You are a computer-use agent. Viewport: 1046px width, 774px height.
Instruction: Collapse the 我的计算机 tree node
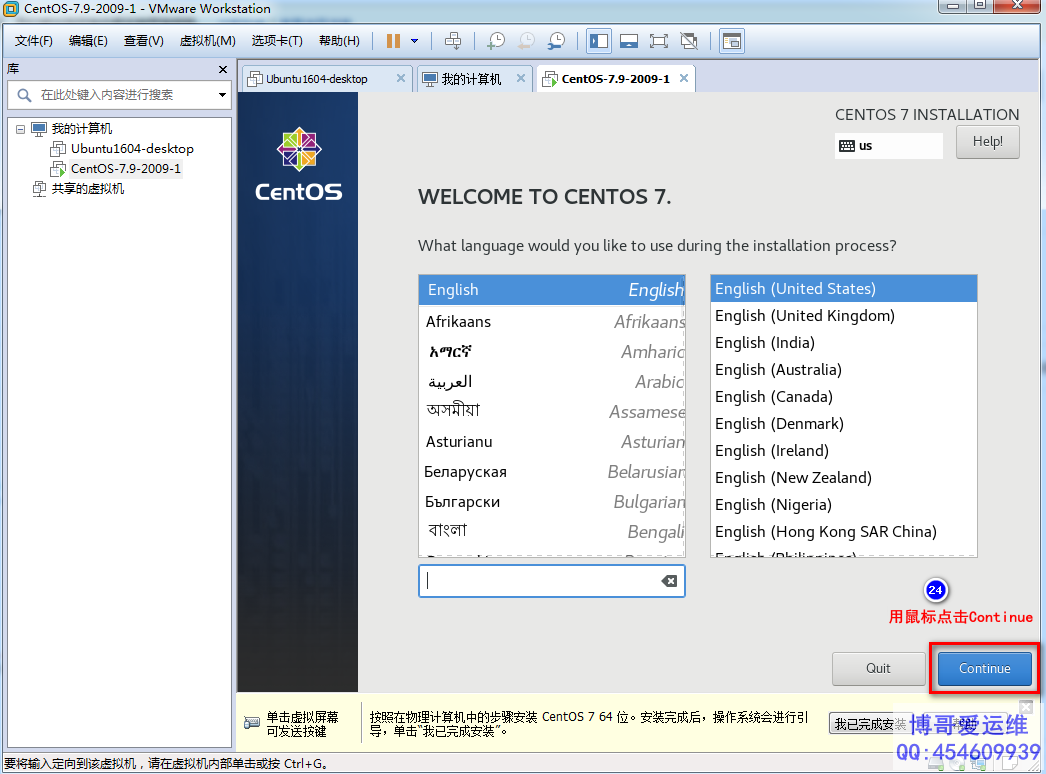tap(20, 129)
